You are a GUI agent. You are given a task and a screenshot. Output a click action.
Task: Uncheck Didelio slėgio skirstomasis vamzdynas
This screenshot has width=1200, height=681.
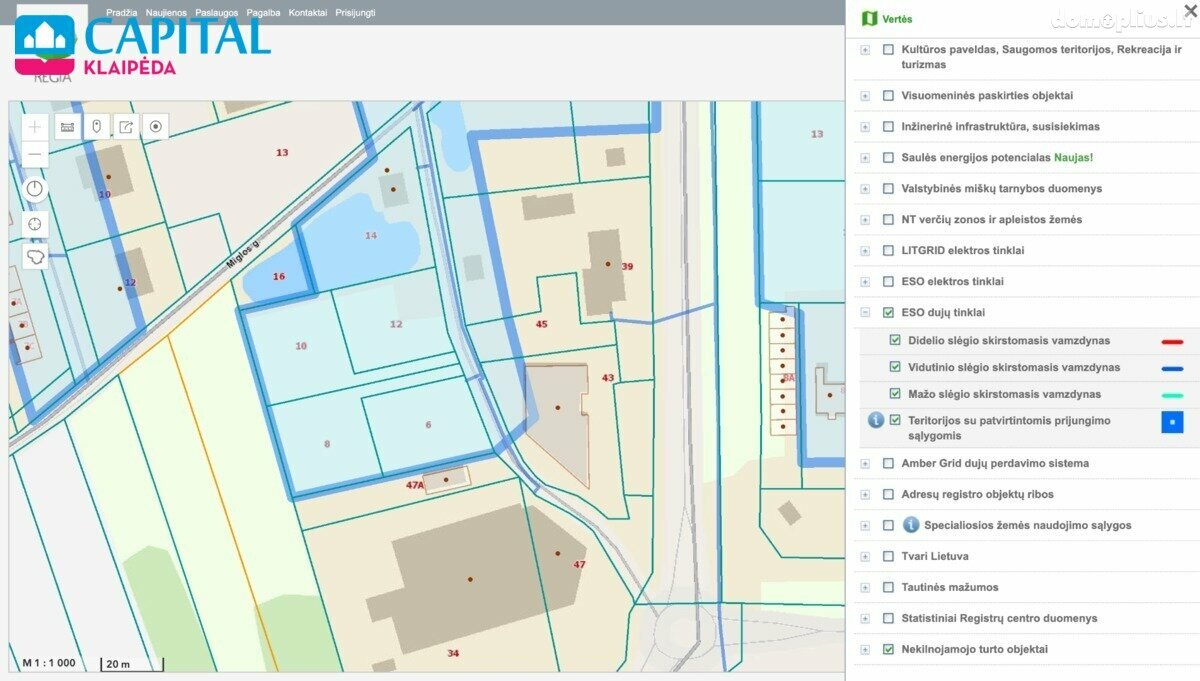(895, 341)
